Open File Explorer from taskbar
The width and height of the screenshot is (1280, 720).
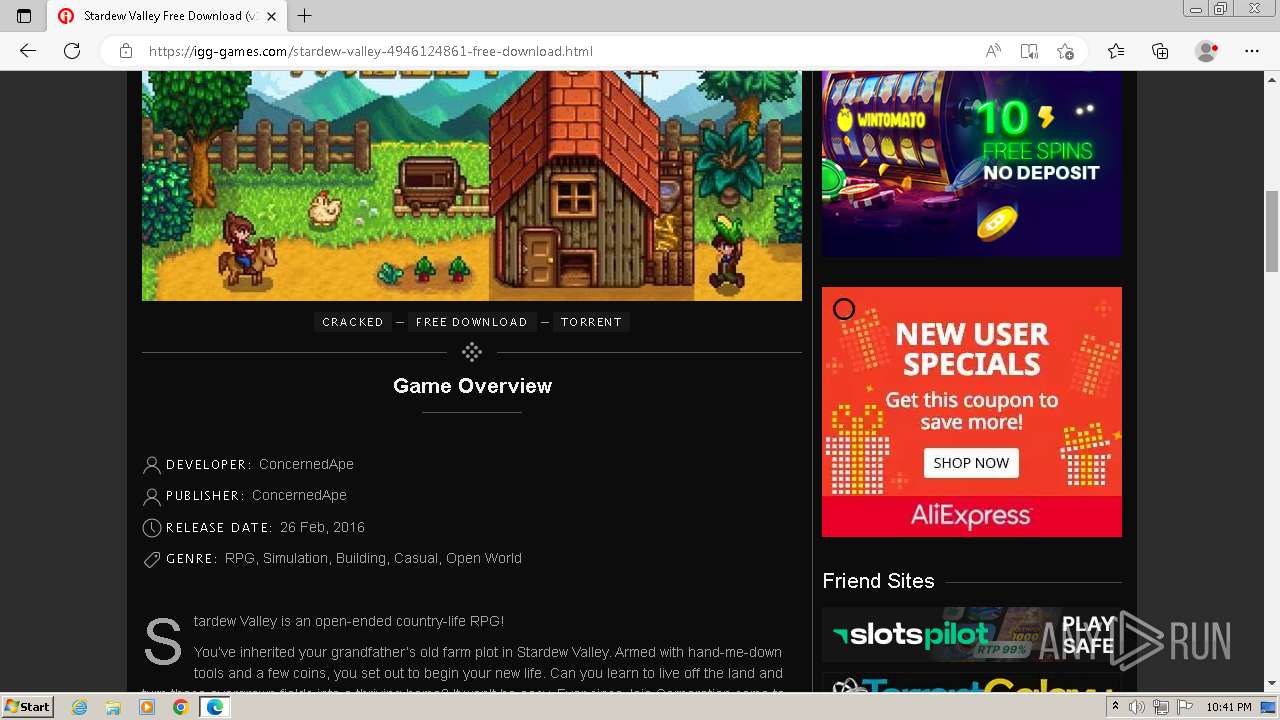pyautogui.click(x=113, y=707)
